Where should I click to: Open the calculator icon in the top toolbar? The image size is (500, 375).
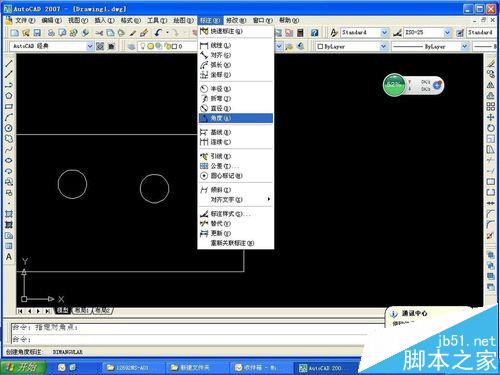[x=300, y=32]
